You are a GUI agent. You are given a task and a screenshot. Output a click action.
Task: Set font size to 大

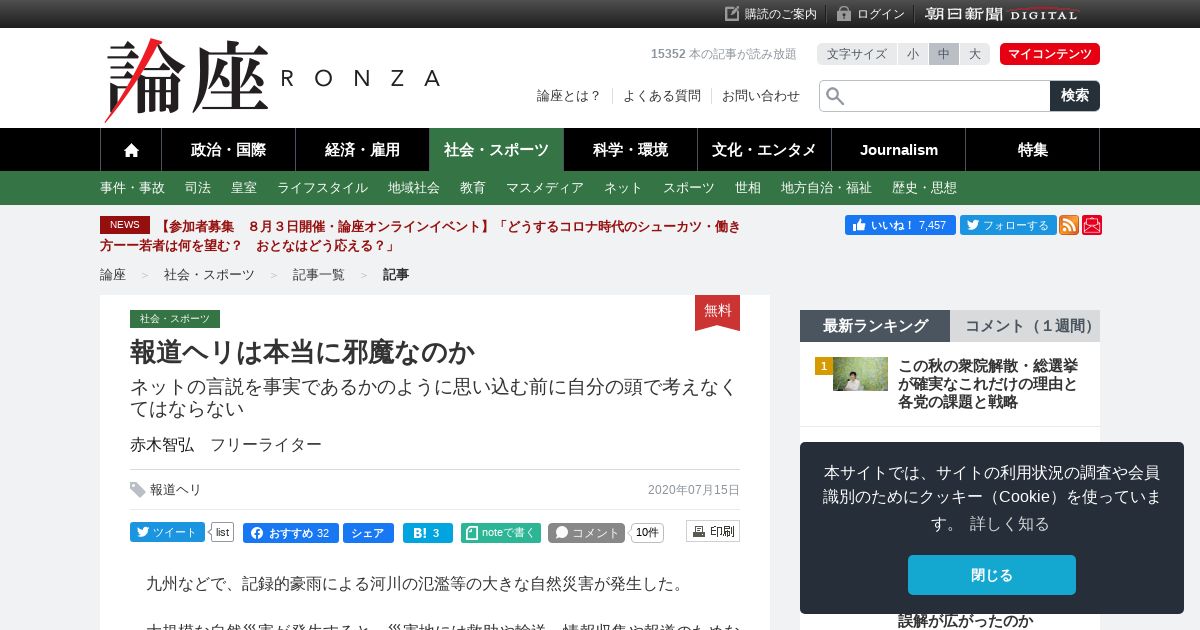click(x=975, y=54)
